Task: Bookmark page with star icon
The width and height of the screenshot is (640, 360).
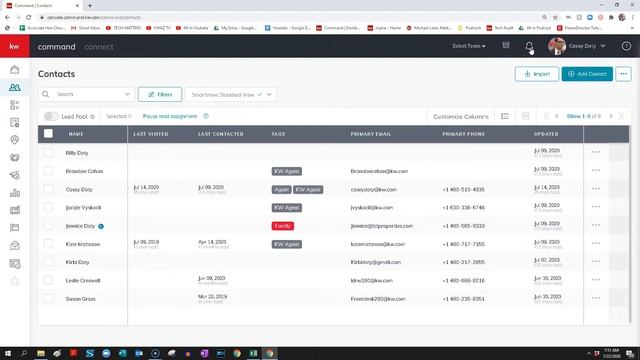Action: tap(555, 17)
